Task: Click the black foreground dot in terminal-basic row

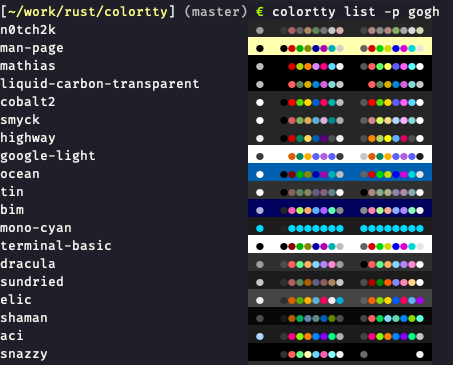Action: pos(260,246)
